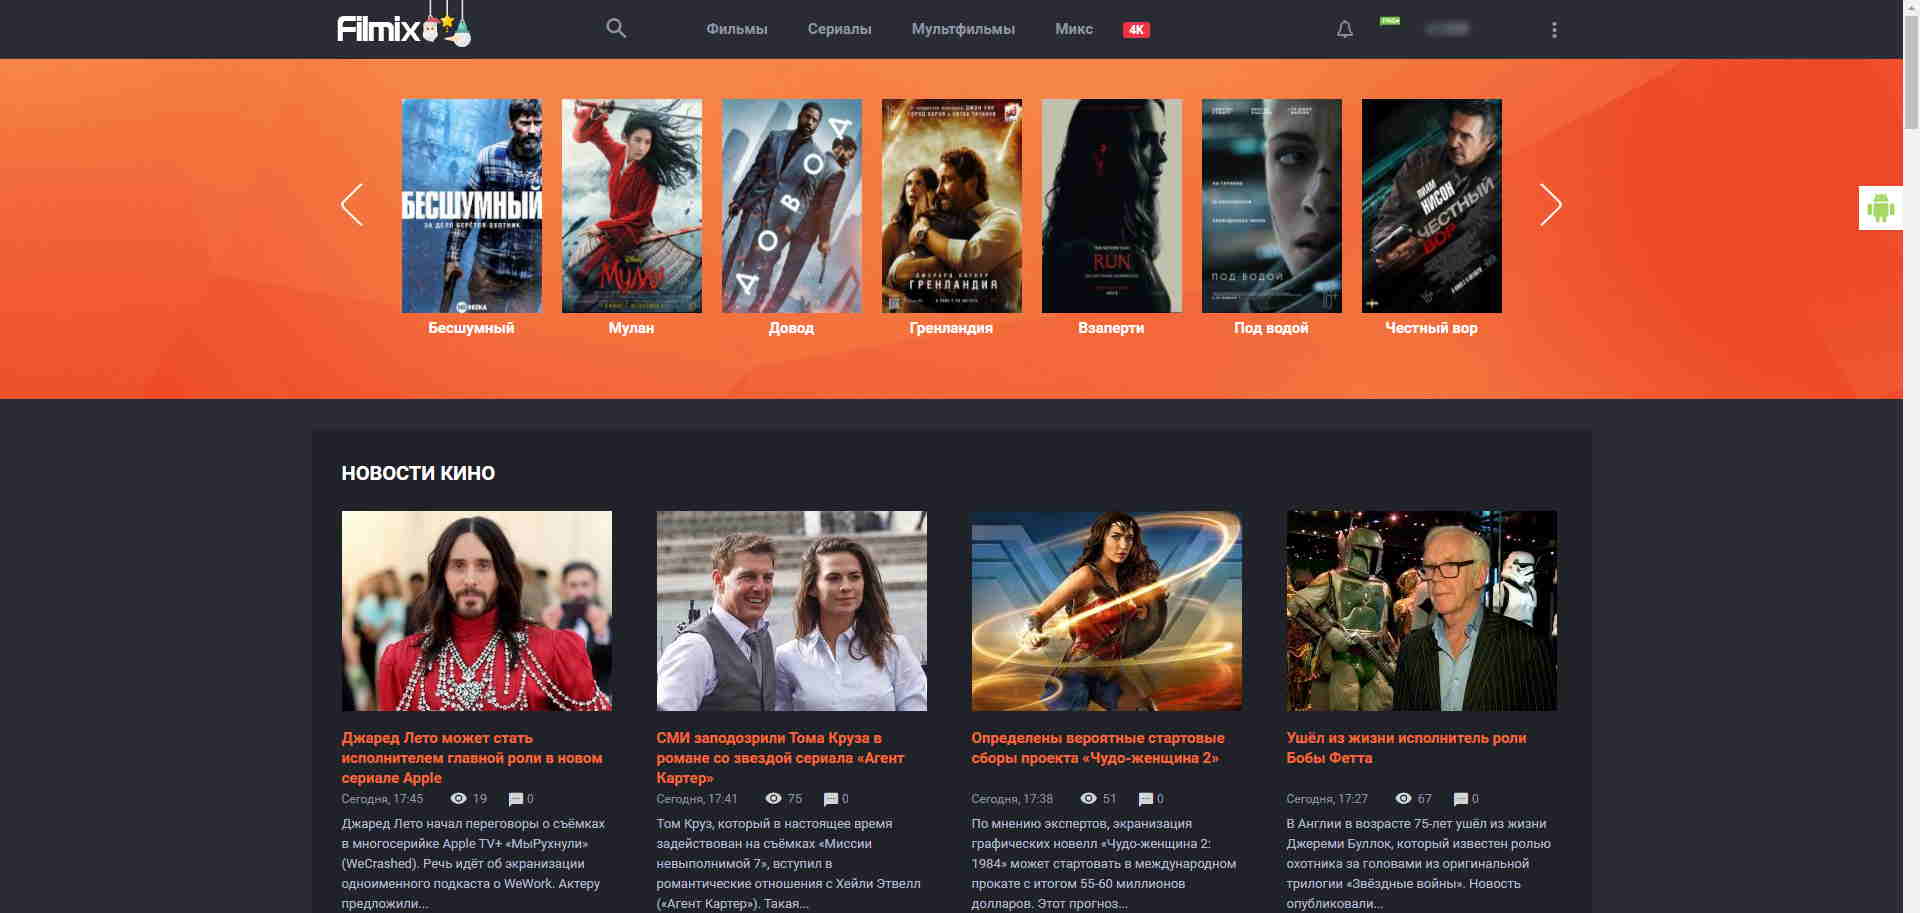Click the views eye icon under Джаред Лето article
Image resolution: width=1920 pixels, height=913 pixels.
point(459,799)
